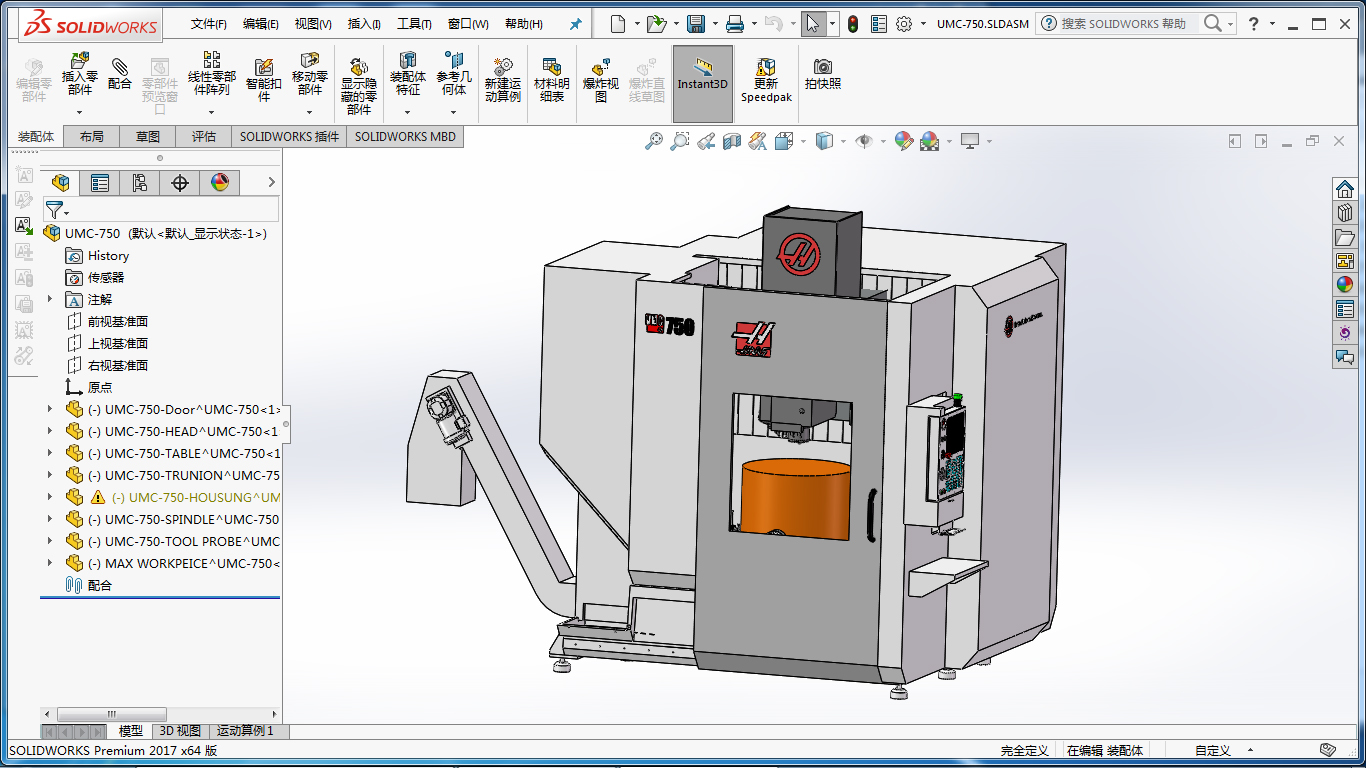
Task: Click the Section View icon in viewport toolbar
Action: pyautogui.click(x=732, y=142)
